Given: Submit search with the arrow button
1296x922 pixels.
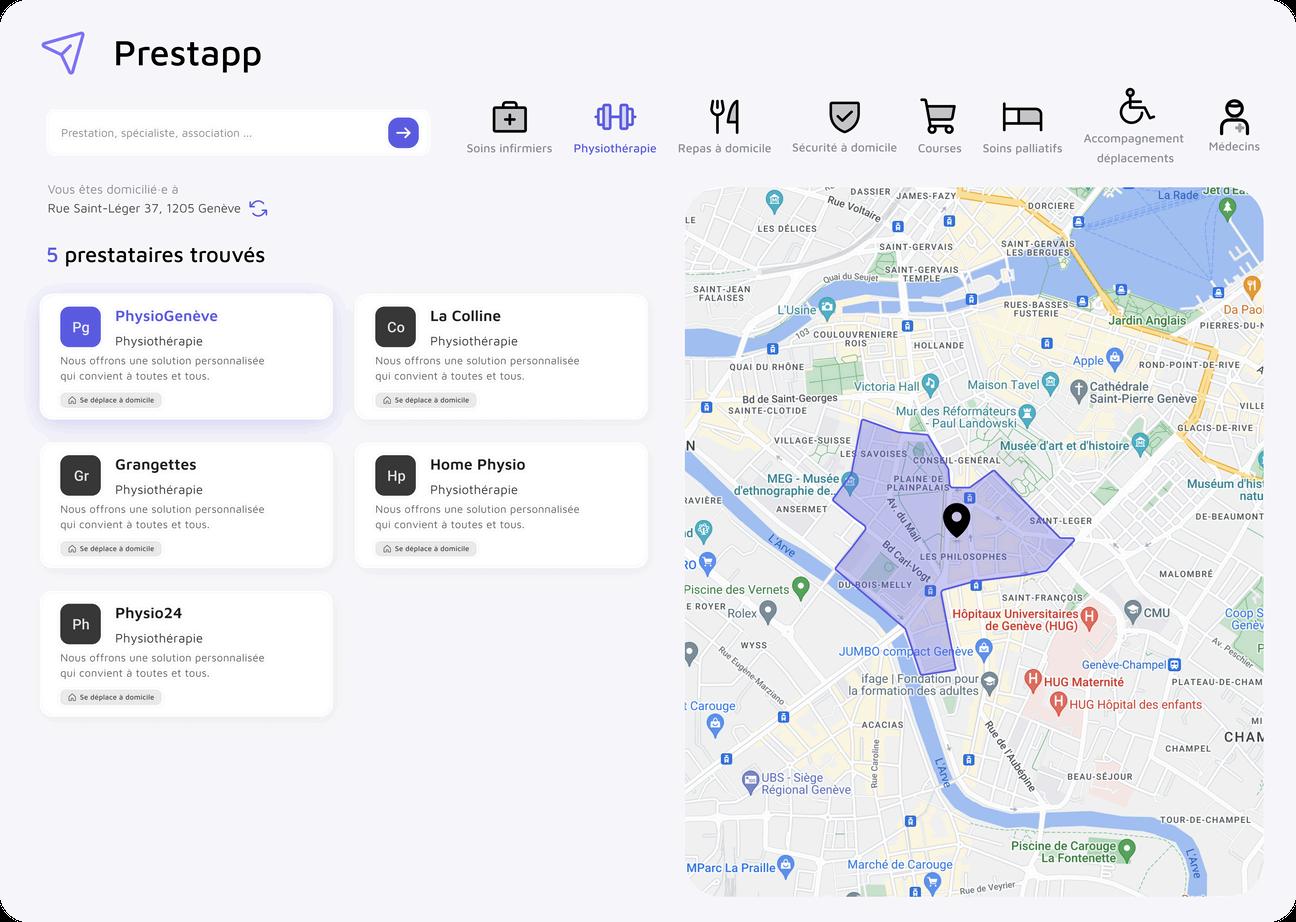Looking at the screenshot, I should coord(403,132).
